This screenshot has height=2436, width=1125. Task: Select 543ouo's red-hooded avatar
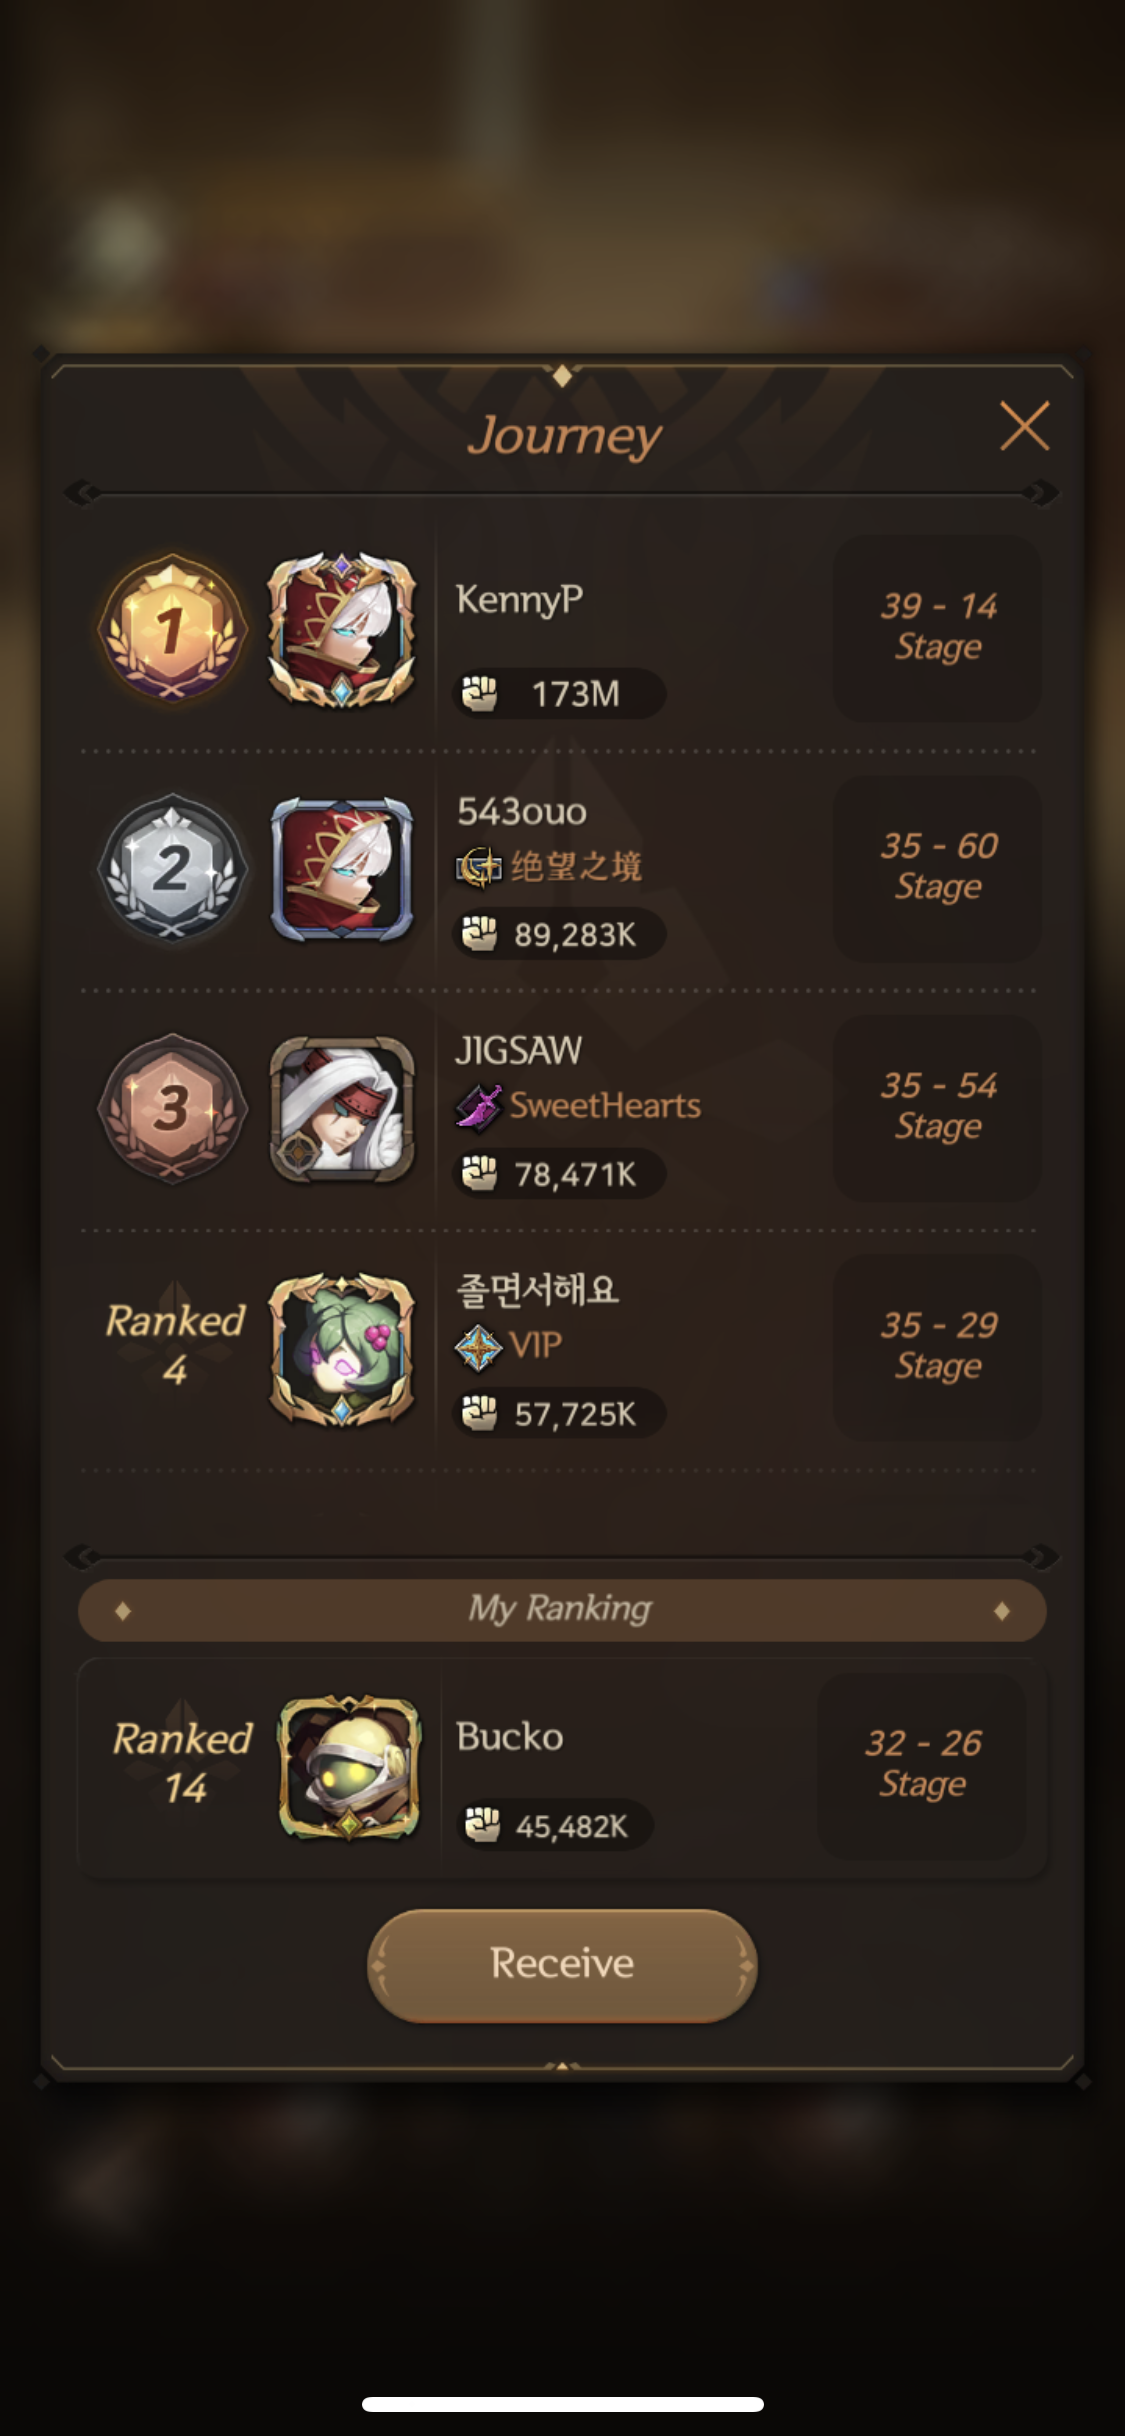coord(342,869)
